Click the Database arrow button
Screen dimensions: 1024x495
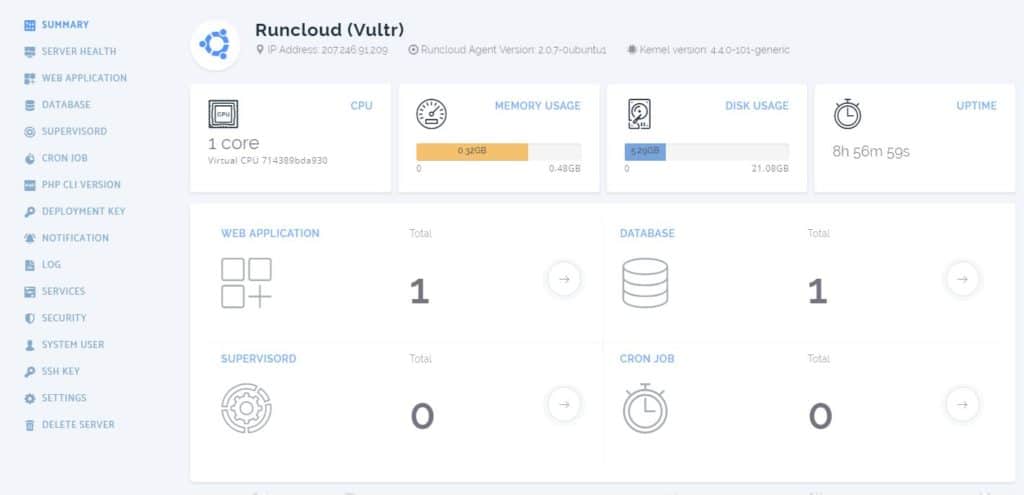coord(962,279)
